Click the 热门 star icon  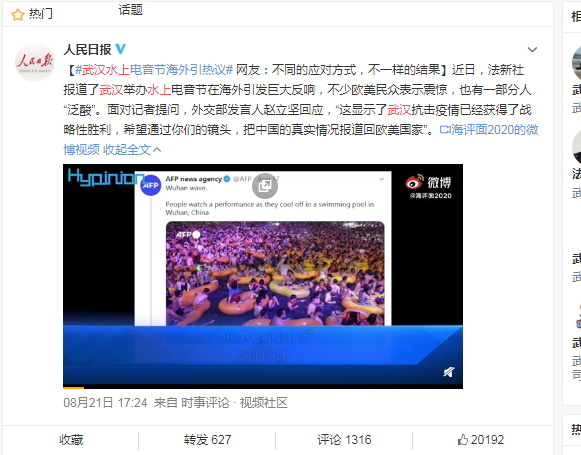pos(17,14)
